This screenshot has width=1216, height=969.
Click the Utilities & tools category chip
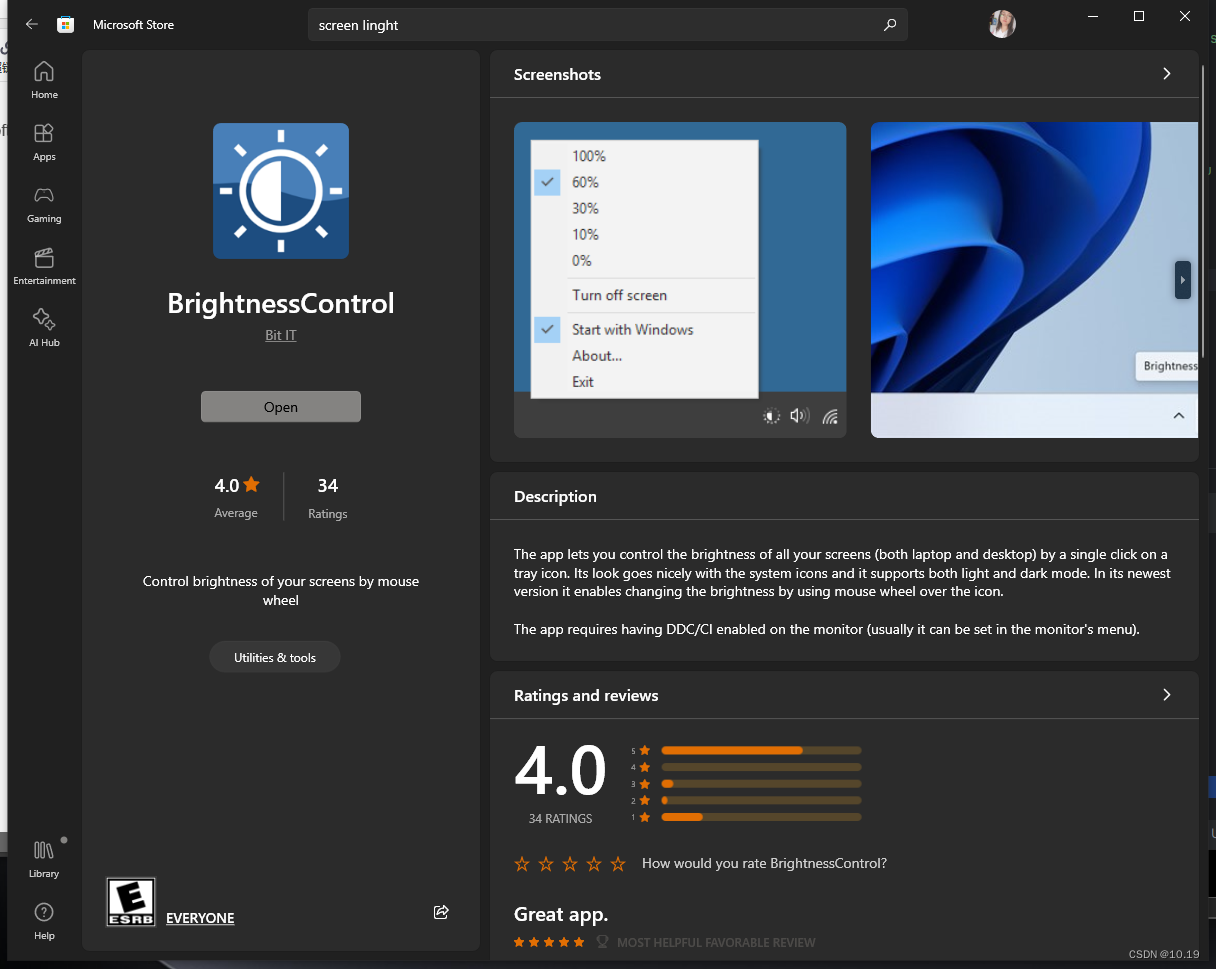tap(275, 657)
